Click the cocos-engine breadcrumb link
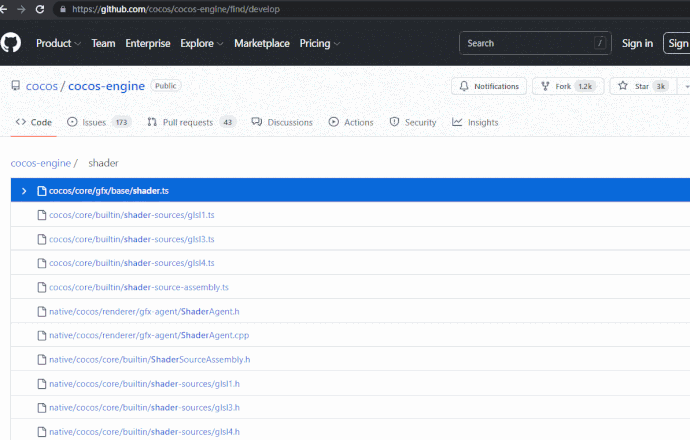 [40, 163]
